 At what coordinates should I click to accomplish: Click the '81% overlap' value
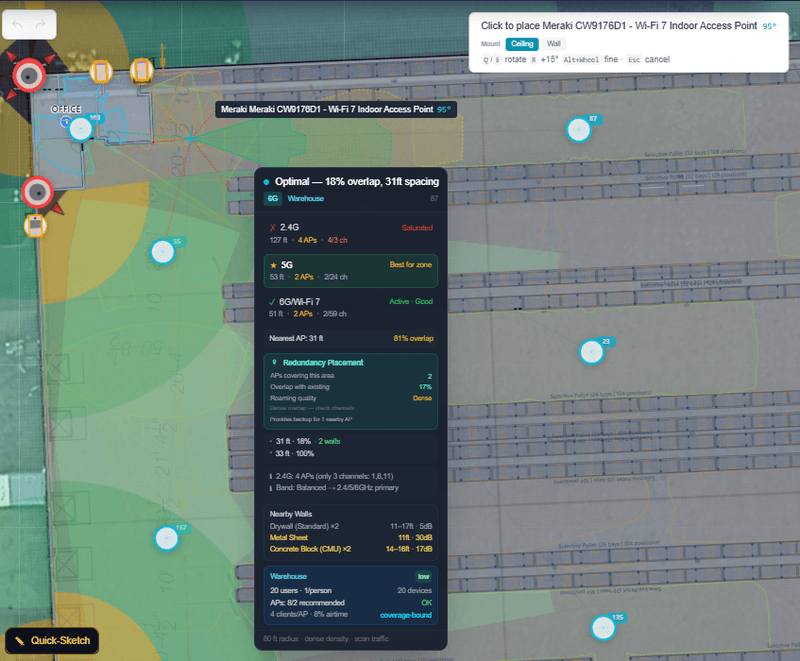(x=413, y=338)
